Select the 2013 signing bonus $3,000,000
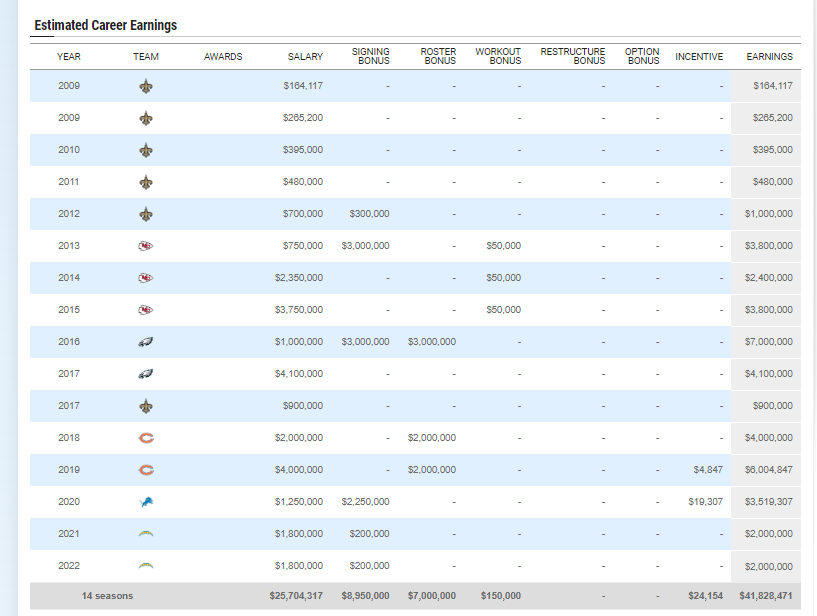The height and width of the screenshot is (616, 817). pyautogui.click(x=365, y=246)
